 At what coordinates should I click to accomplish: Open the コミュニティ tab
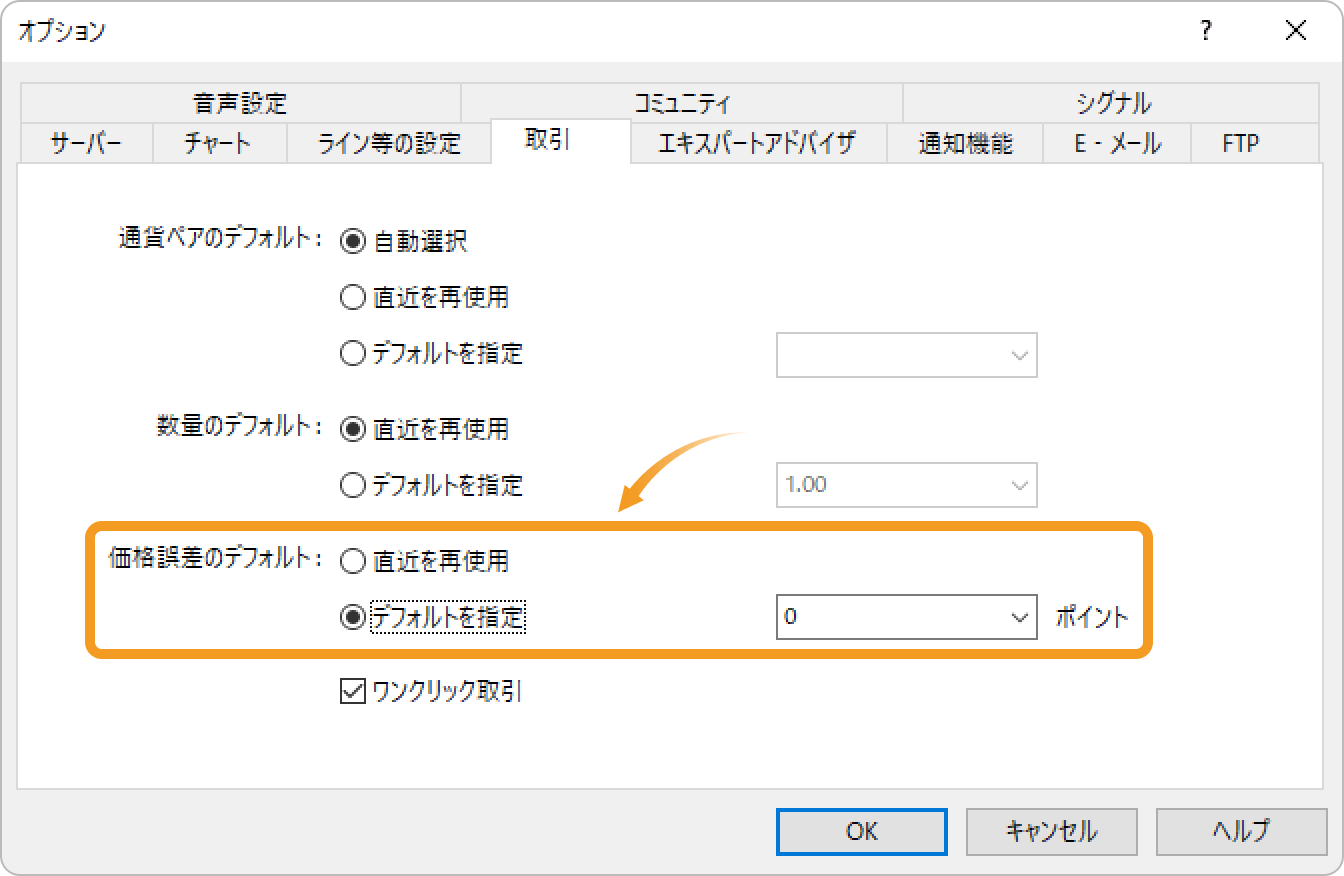(682, 103)
